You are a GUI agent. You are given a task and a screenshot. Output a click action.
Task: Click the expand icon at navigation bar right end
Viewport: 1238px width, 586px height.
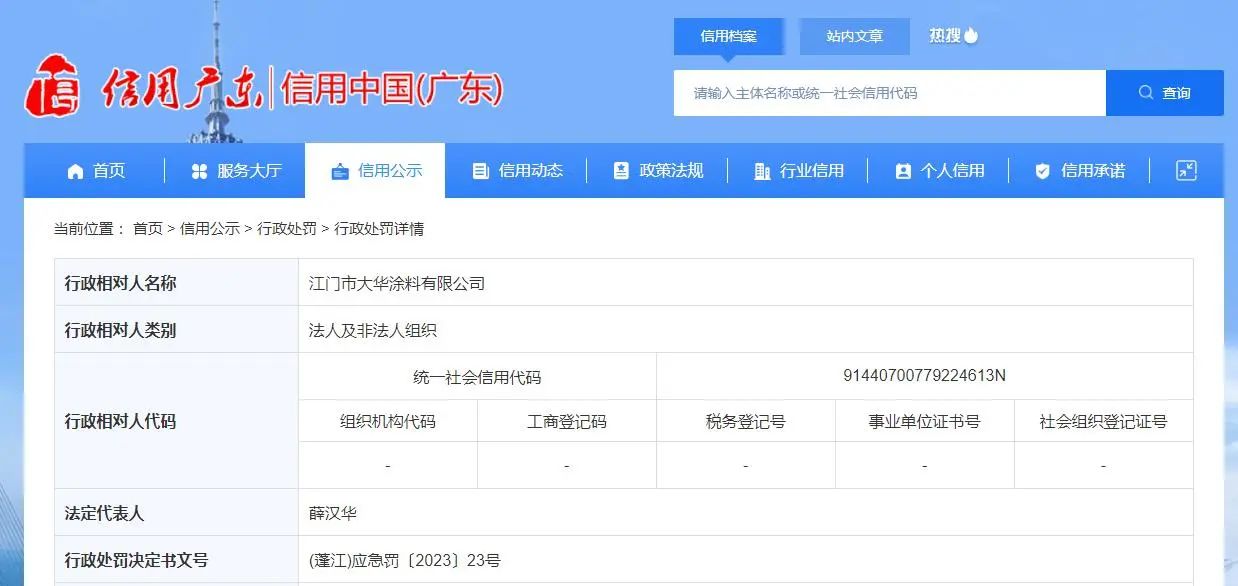coord(1185,170)
